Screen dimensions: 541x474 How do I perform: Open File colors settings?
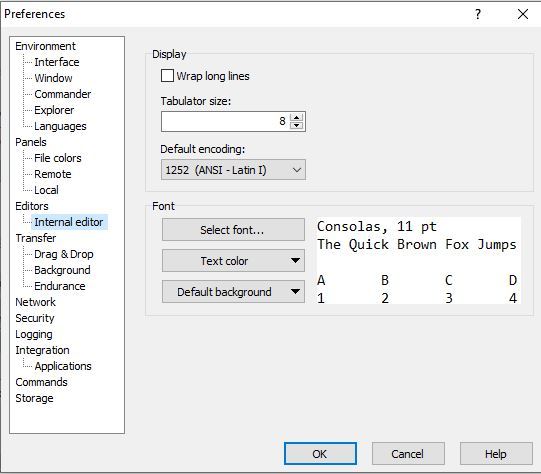pyautogui.click(x=58, y=158)
